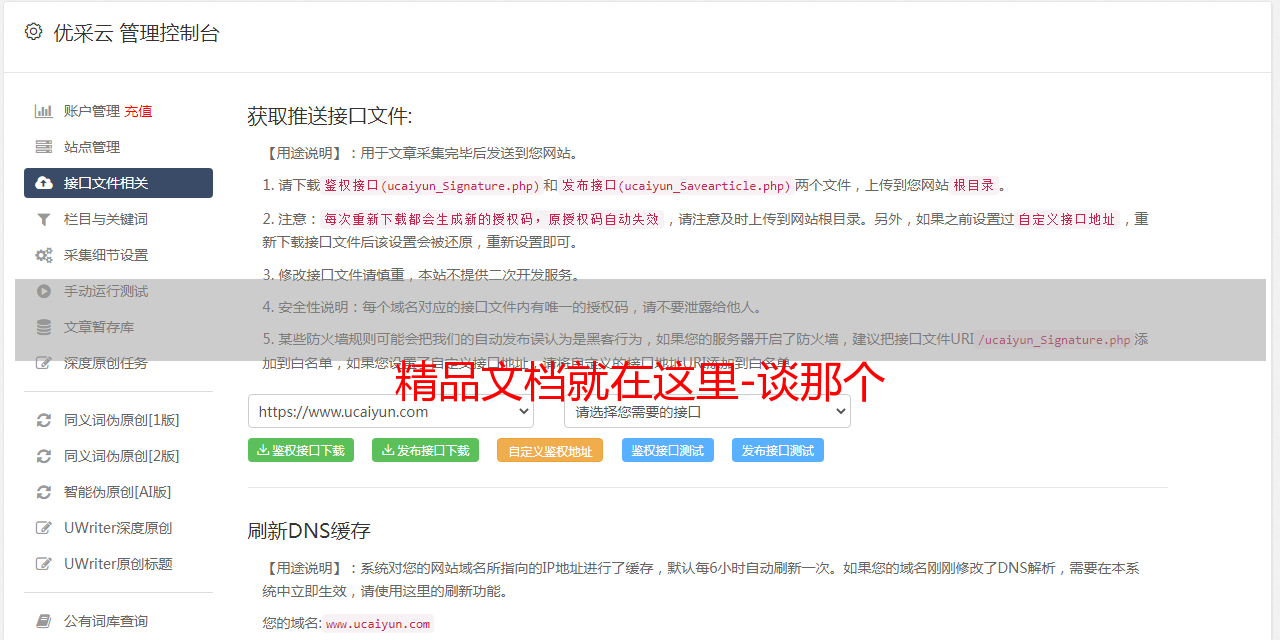
Task: Click the edit icon beside UWriter原创标题
Action: pyautogui.click(x=44, y=564)
